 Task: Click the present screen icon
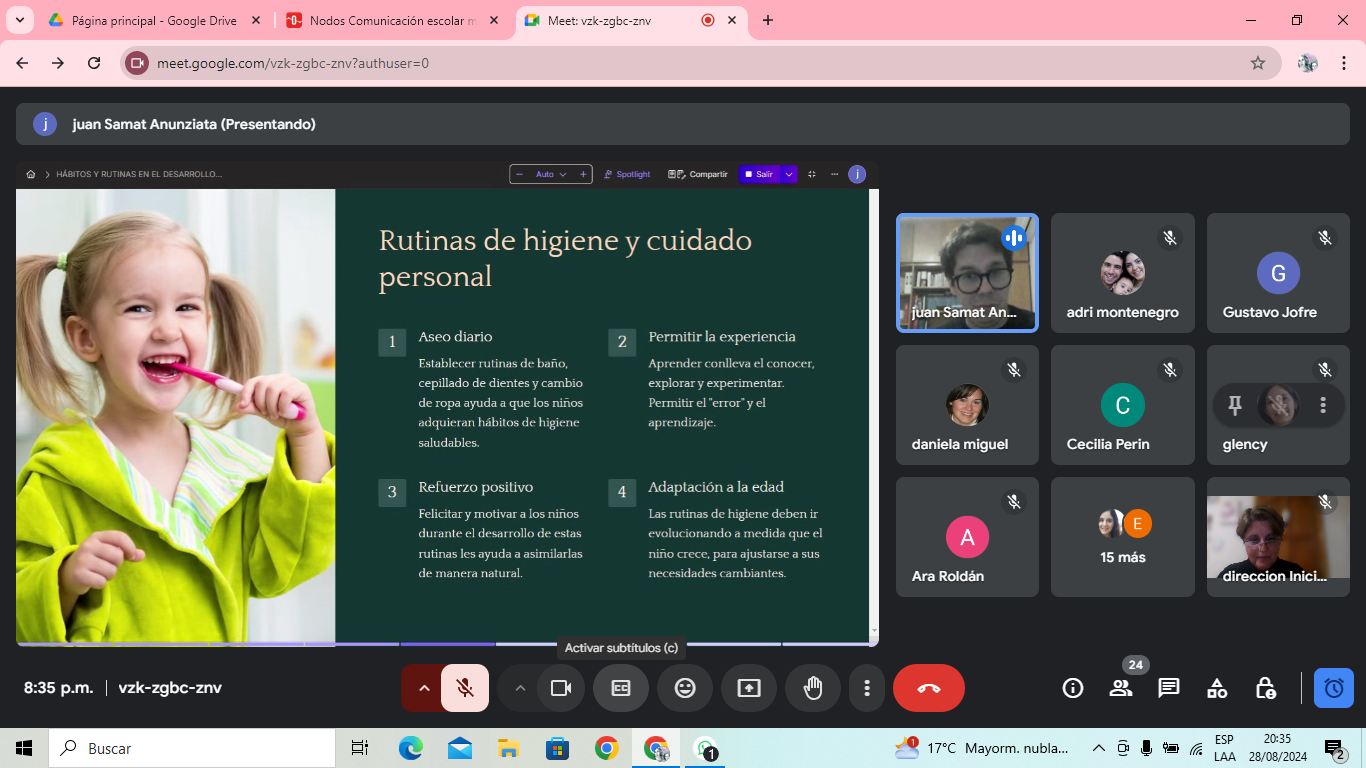coord(749,688)
